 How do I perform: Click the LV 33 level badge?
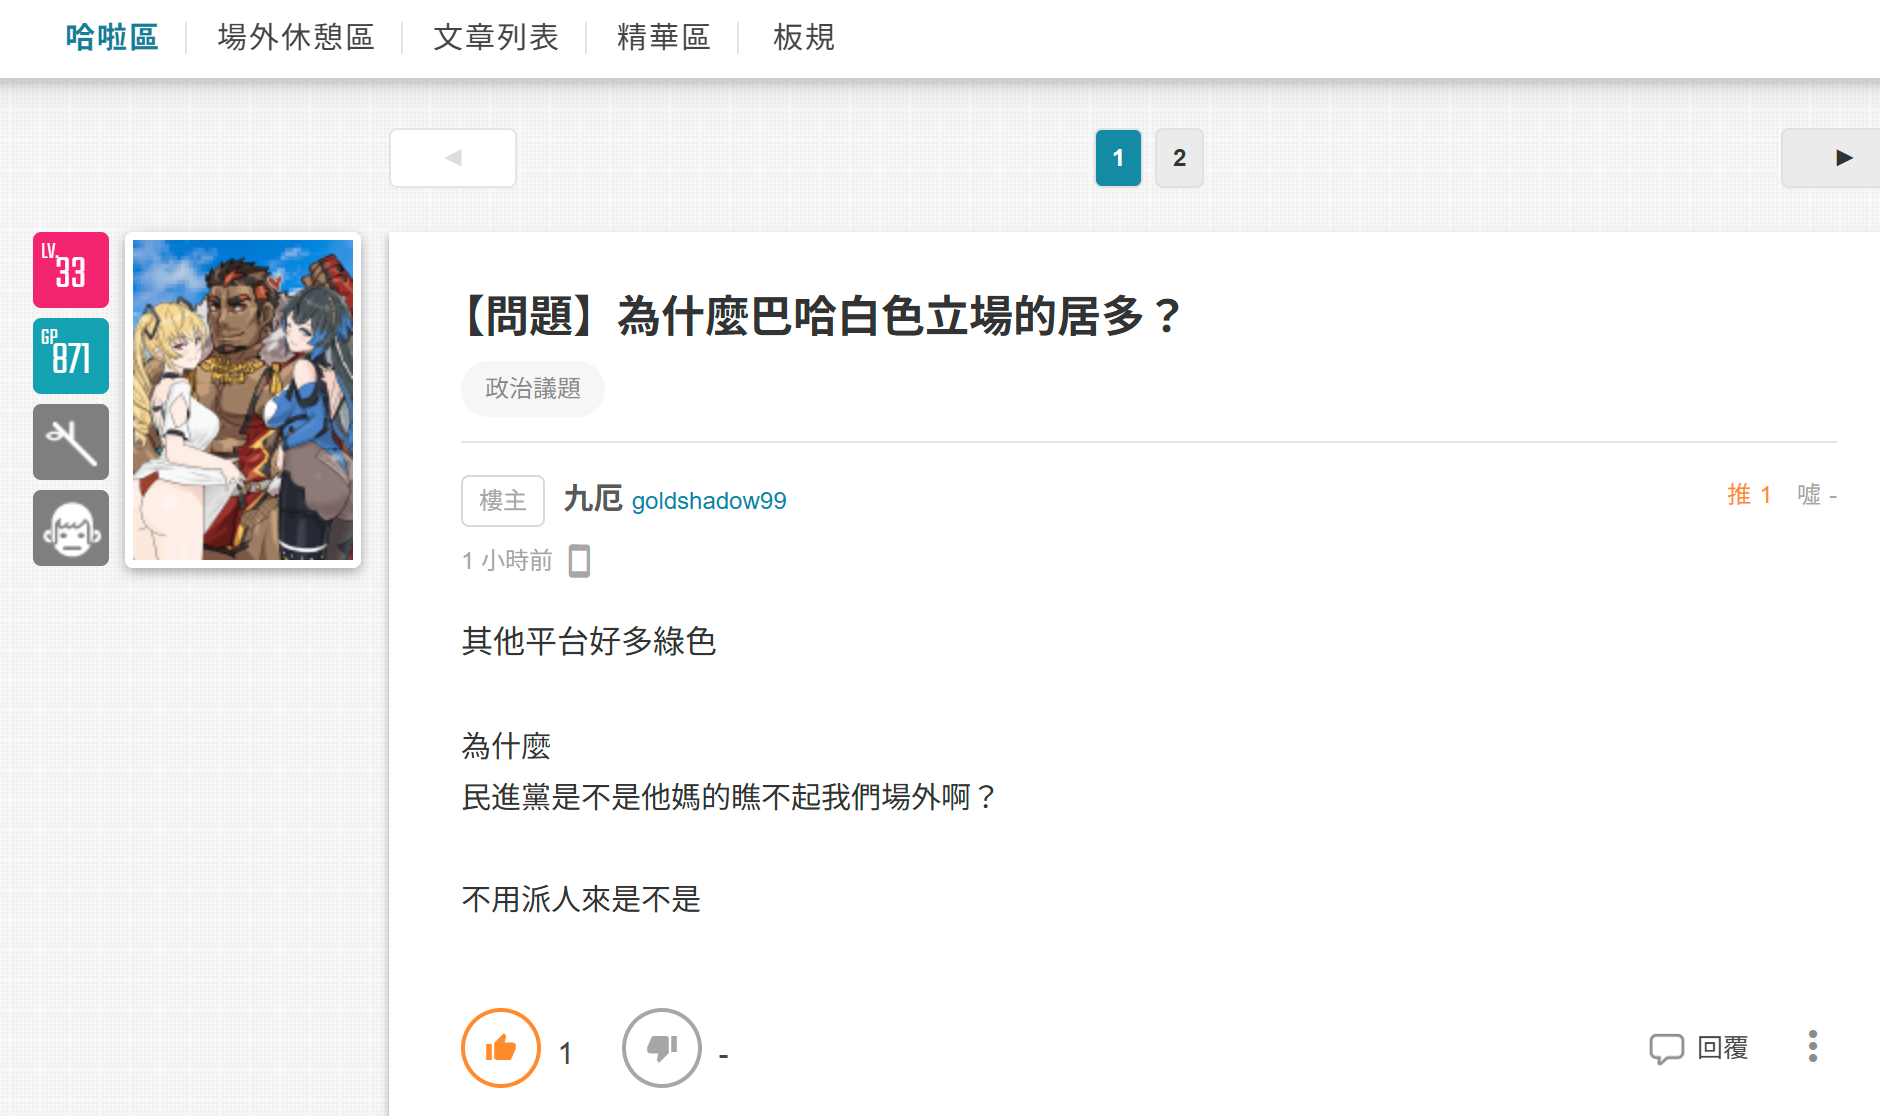(71, 270)
